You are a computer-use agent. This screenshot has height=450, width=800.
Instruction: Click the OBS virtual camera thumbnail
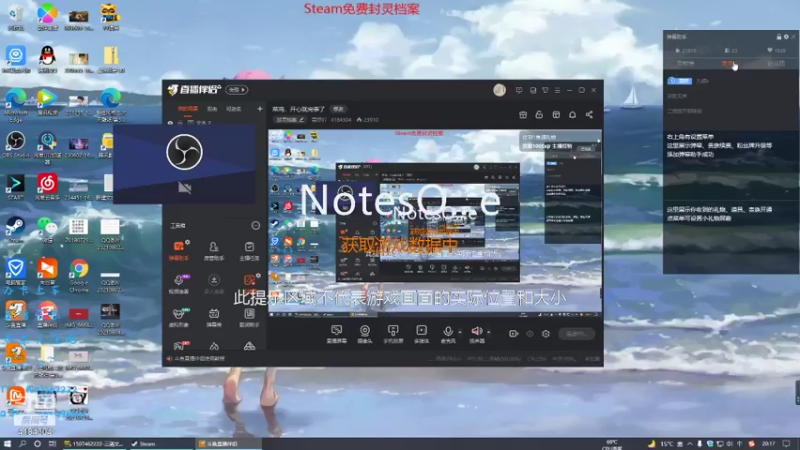tap(184, 164)
